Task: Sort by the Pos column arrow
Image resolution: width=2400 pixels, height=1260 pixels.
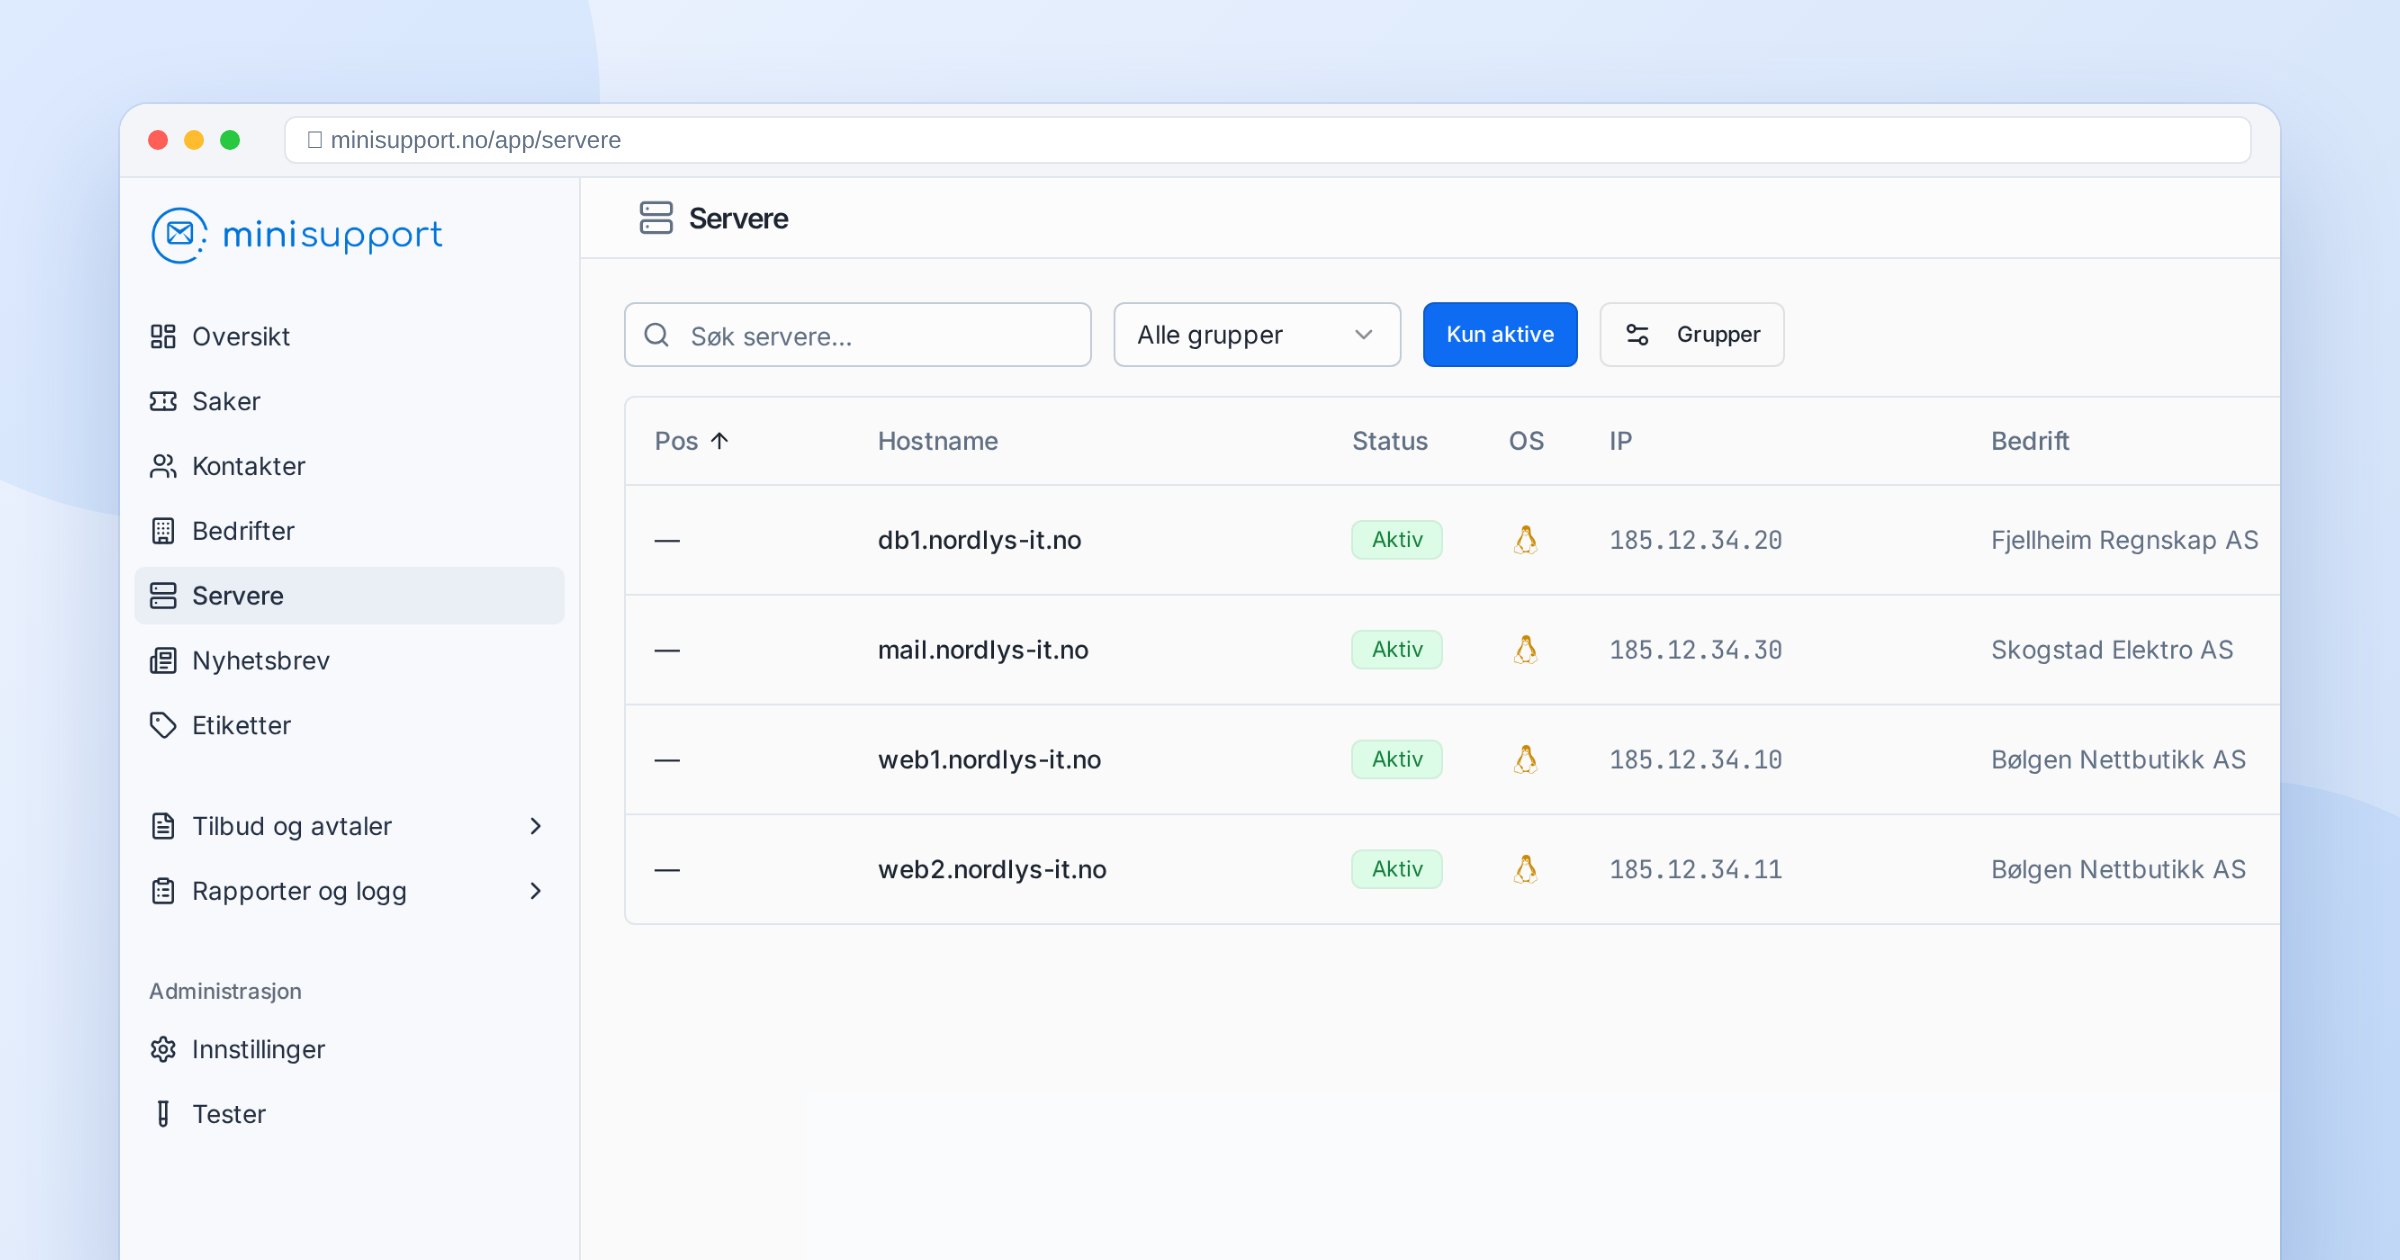Action: pyautogui.click(x=720, y=441)
